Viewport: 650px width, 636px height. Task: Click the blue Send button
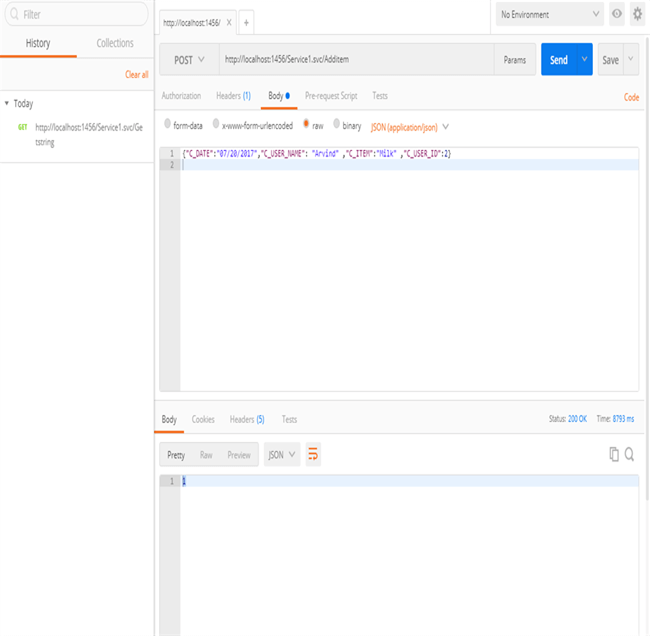pos(559,59)
